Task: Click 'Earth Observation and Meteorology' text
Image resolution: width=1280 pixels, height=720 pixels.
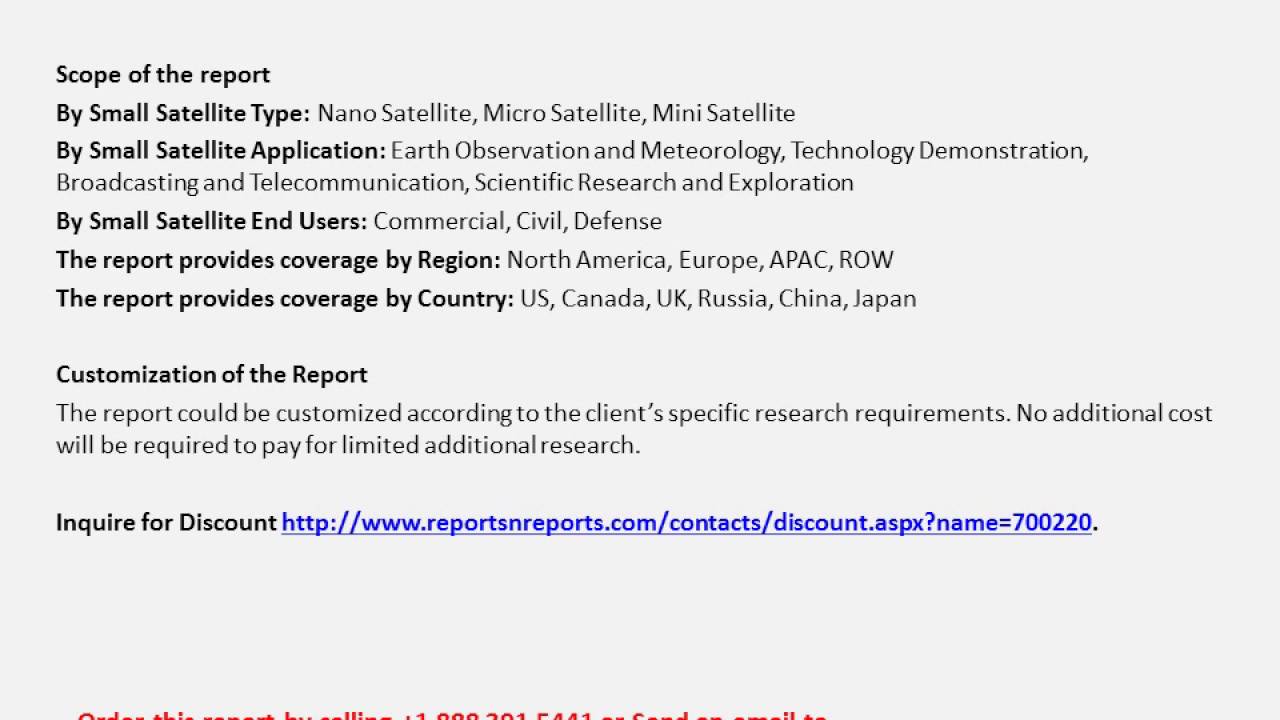Action: [x=586, y=151]
